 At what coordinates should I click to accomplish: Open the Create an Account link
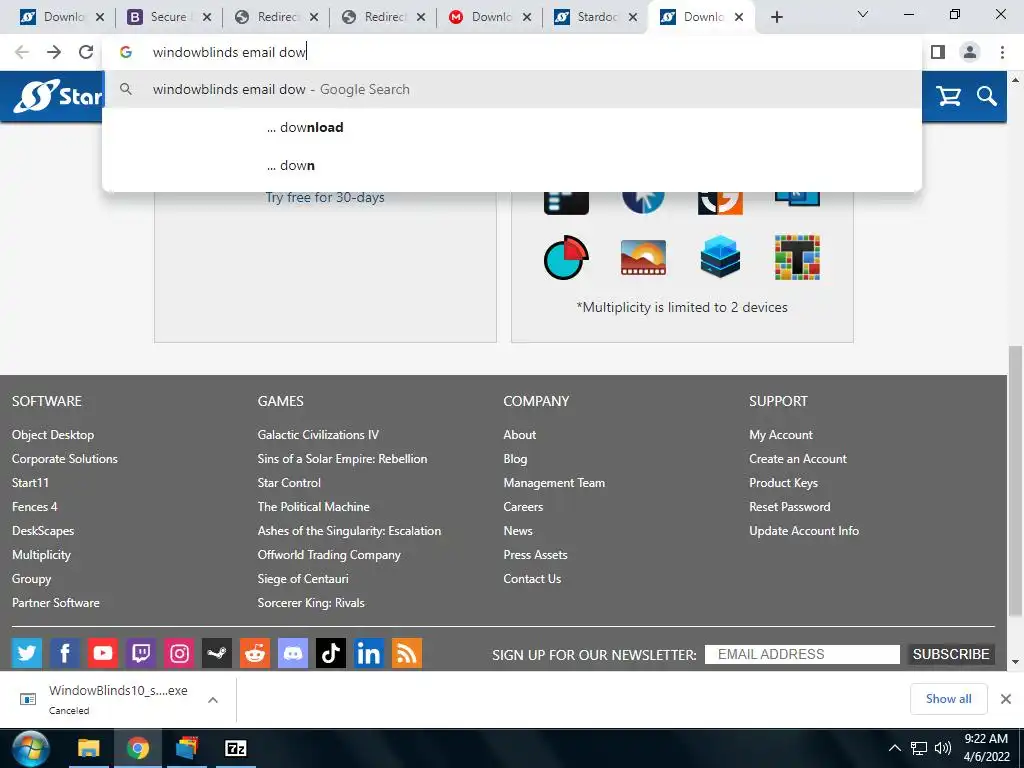(797, 459)
